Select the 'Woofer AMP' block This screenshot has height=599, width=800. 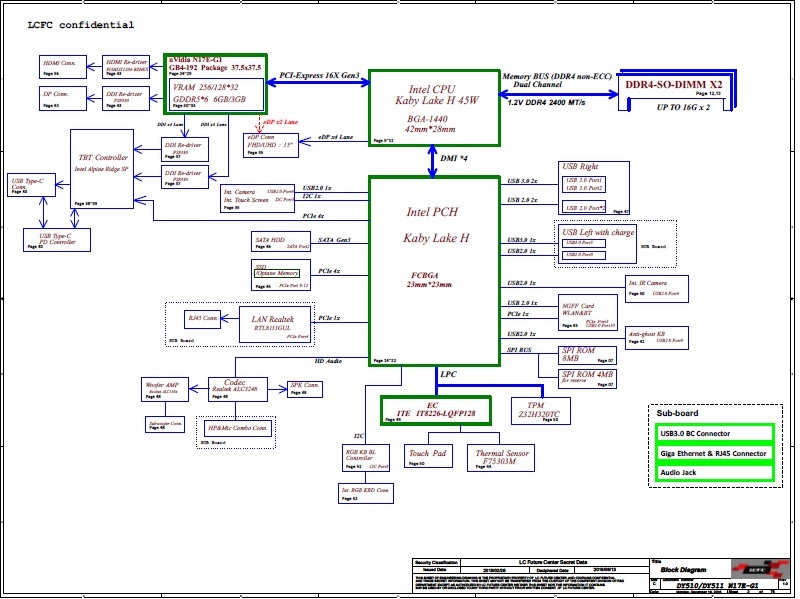(165, 389)
